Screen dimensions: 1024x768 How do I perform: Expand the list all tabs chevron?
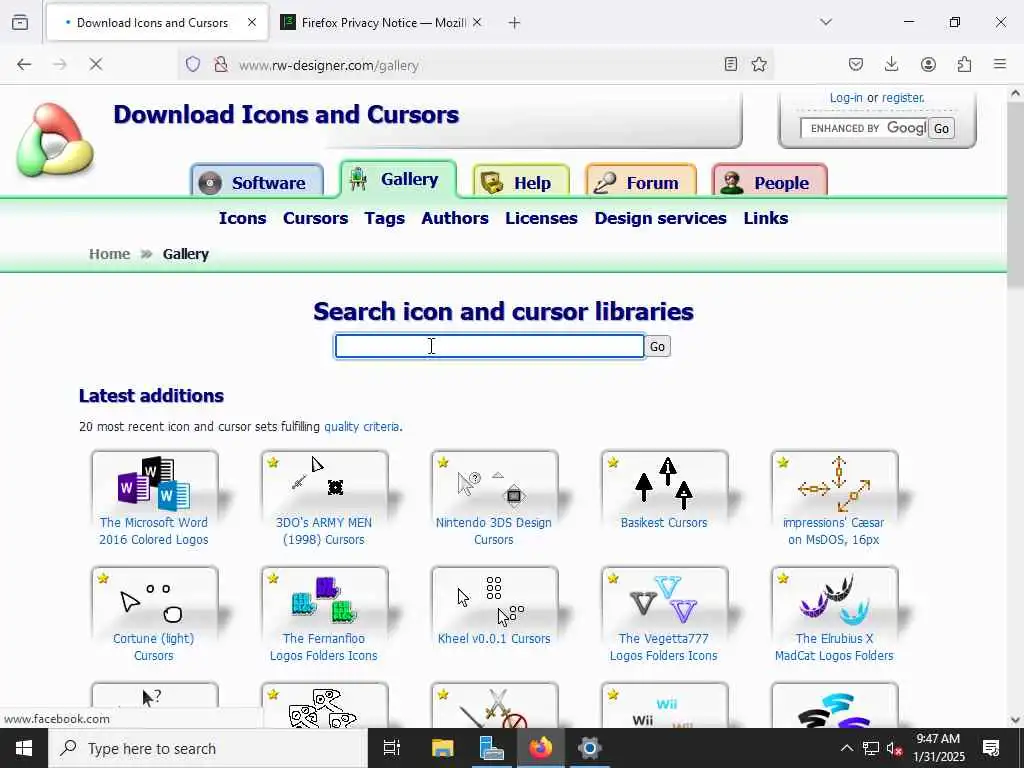826,22
